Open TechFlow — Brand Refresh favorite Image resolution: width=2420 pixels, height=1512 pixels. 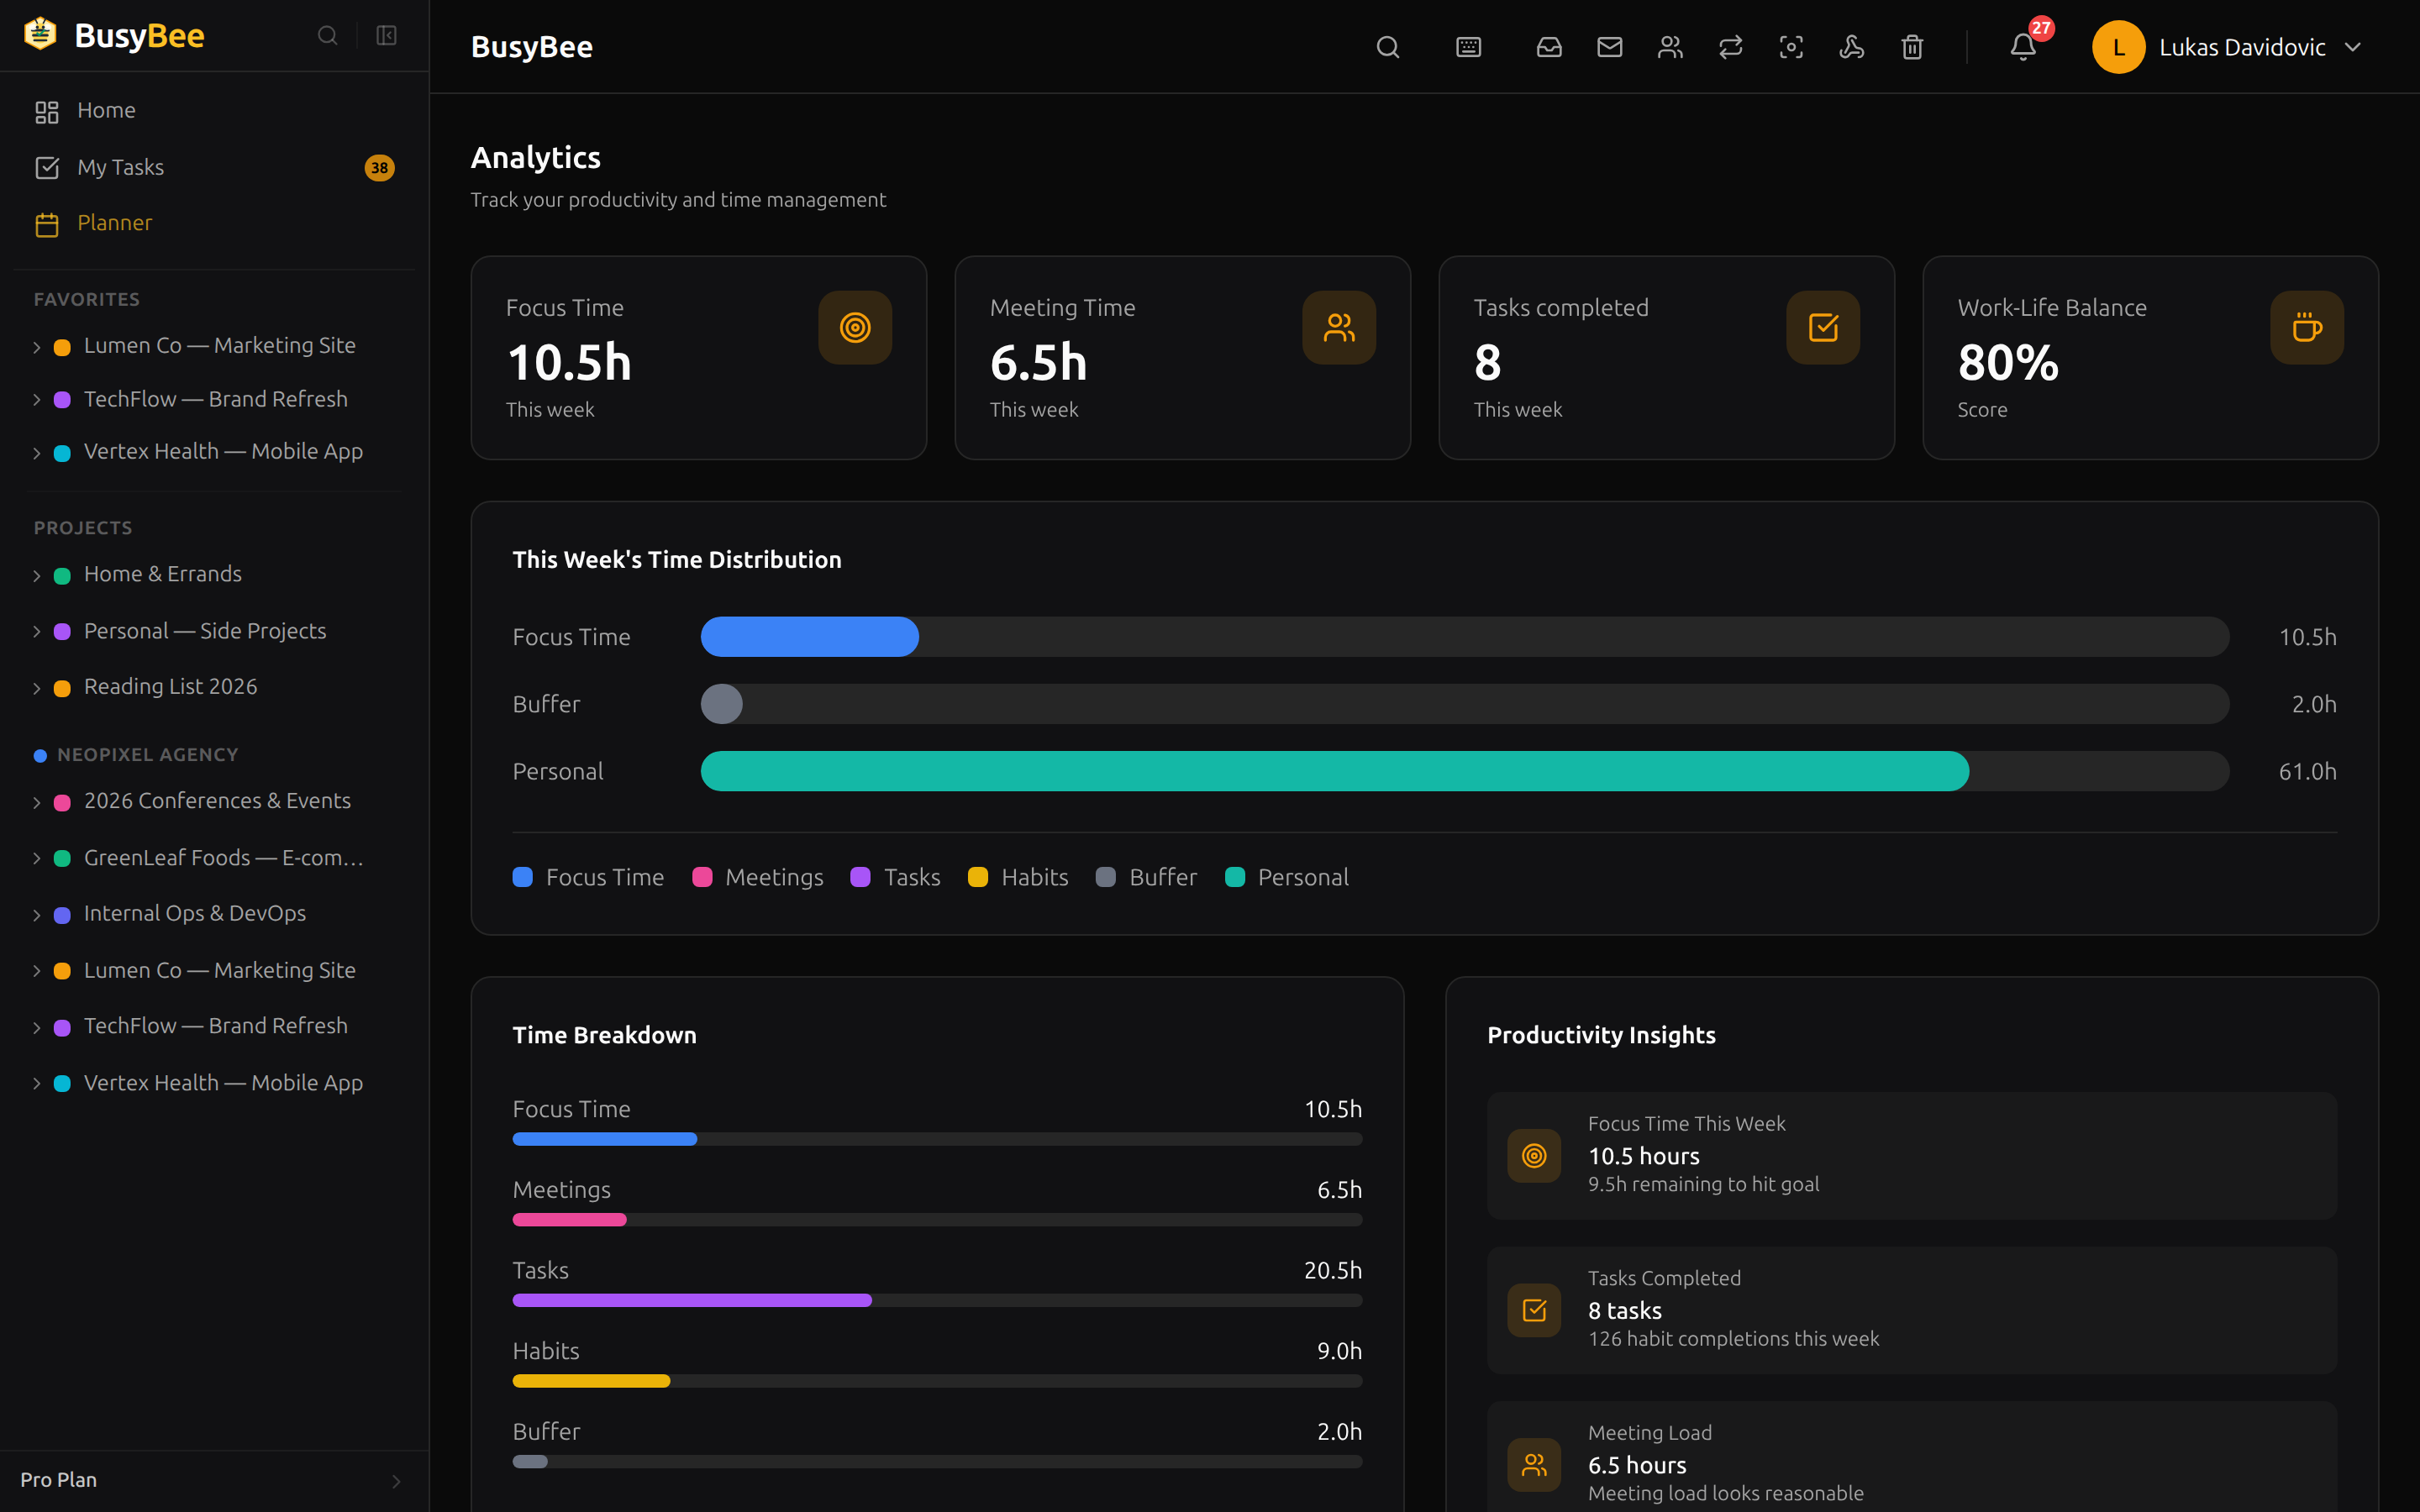[x=214, y=399]
